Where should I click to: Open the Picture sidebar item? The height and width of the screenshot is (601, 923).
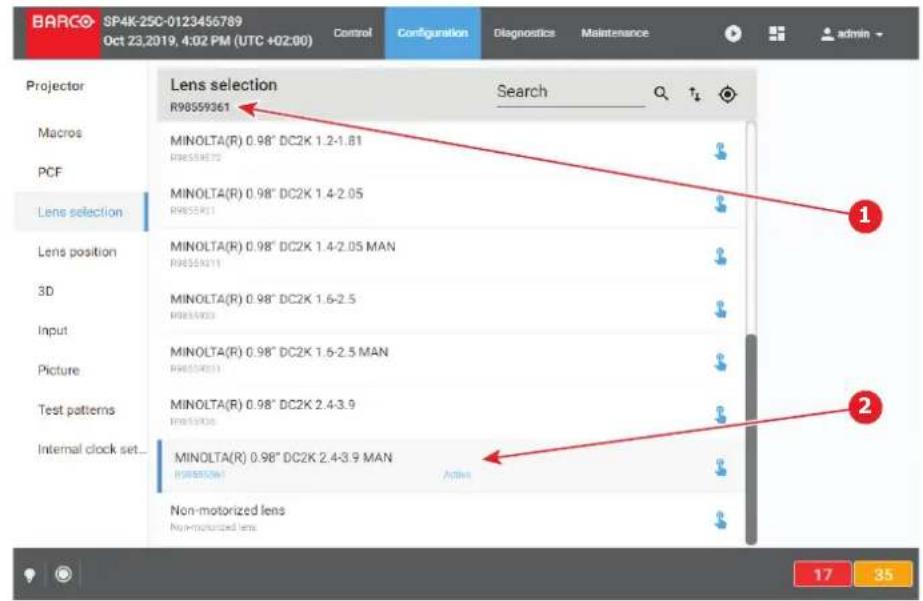pyautogui.click(x=58, y=370)
